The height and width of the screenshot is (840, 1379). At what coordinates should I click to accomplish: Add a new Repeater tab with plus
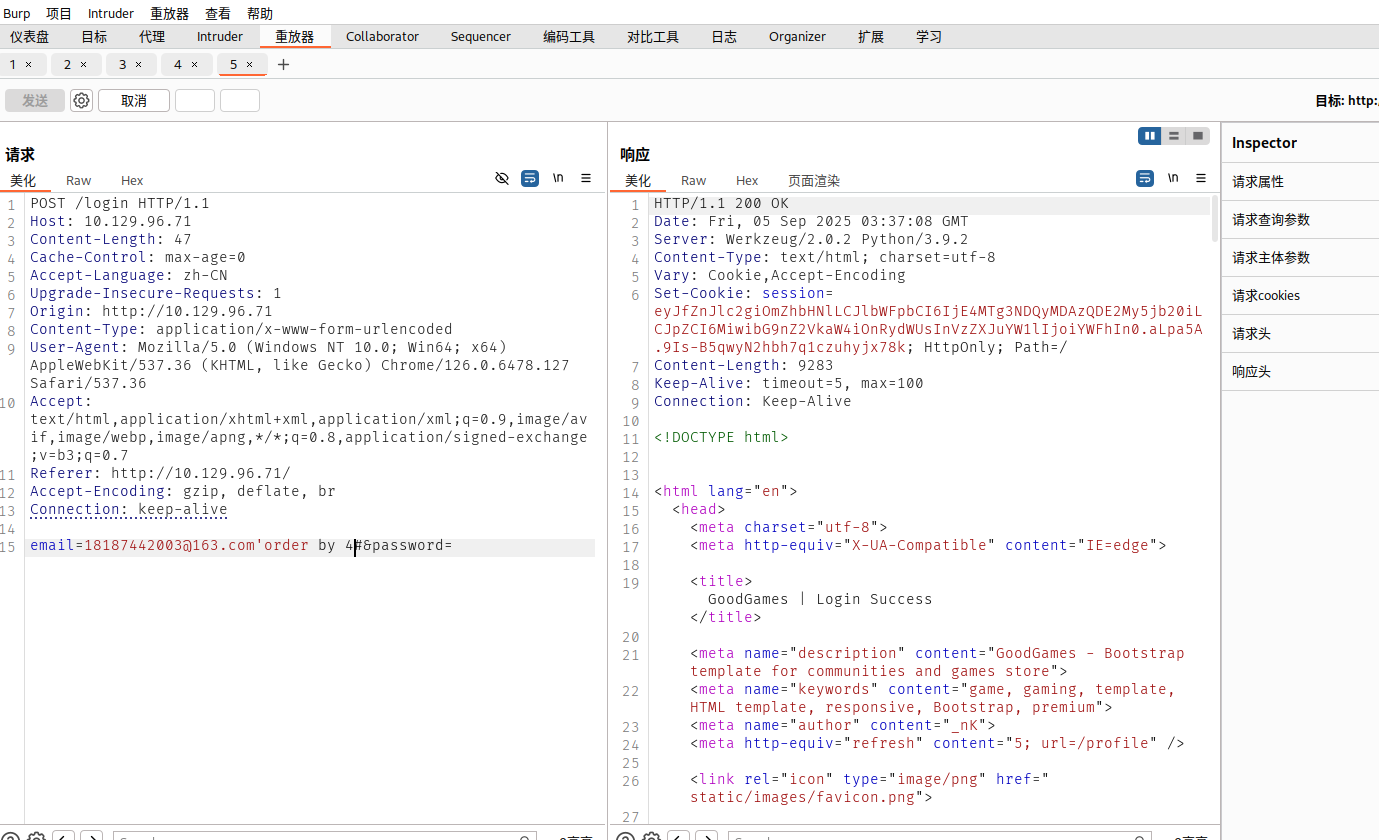(283, 65)
